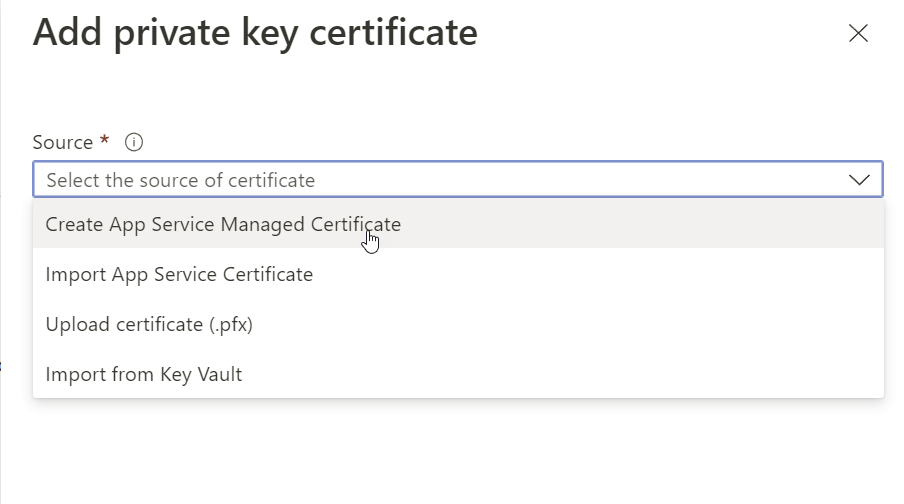This screenshot has width=904, height=504.
Task: Select Import App Service Certificate option
Action: [458, 274]
